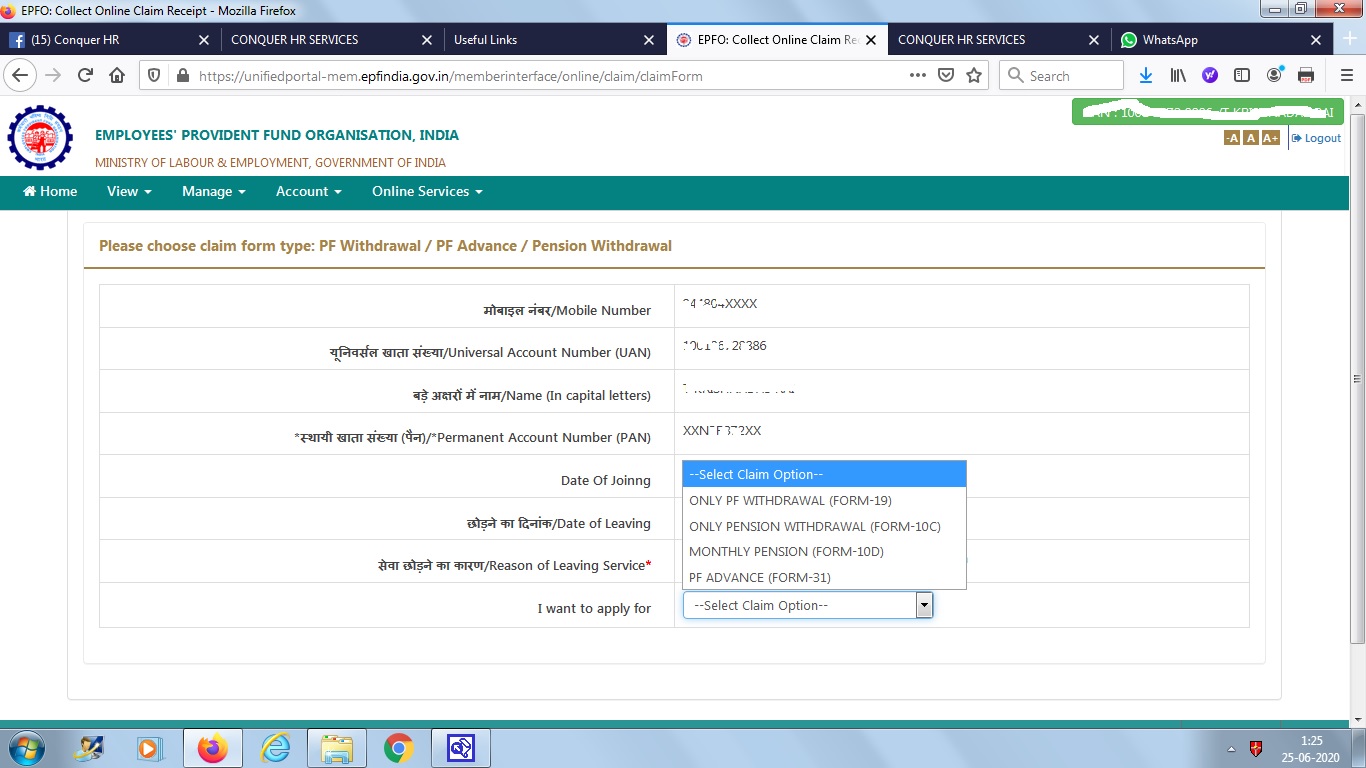
Task: Click the Universal Account Number (UAN) label
Action: coord(491,352)
